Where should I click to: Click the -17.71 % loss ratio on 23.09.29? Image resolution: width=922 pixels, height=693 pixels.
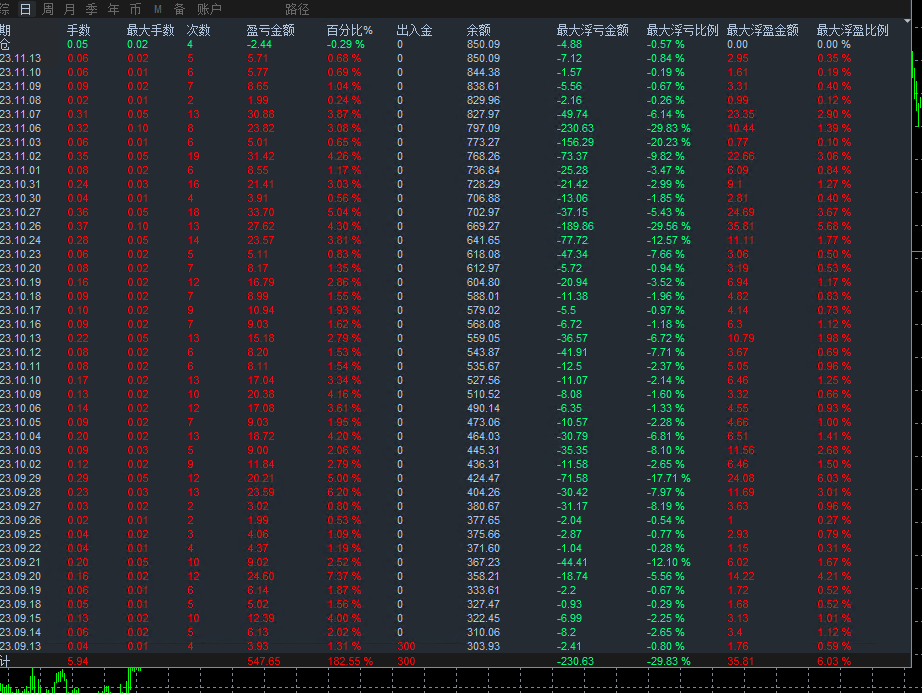[x=669, y=478]
